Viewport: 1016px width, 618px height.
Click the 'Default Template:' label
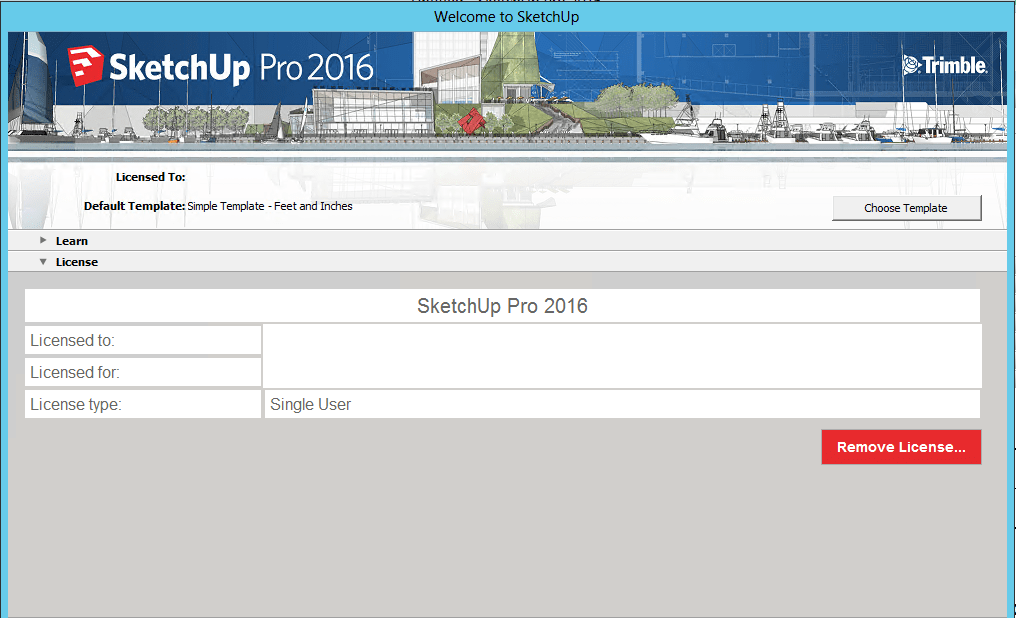tap(134, 206)
